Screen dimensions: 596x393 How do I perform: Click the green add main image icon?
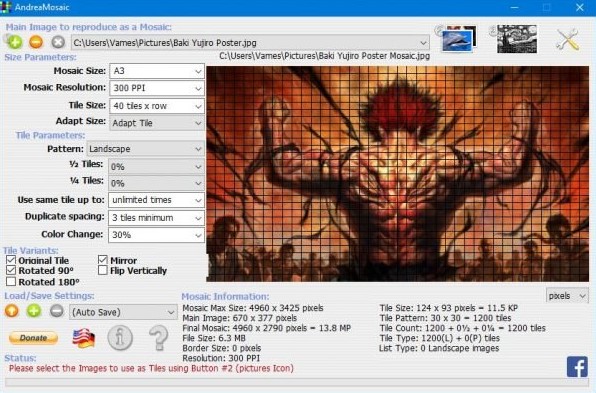coord(15,42)
